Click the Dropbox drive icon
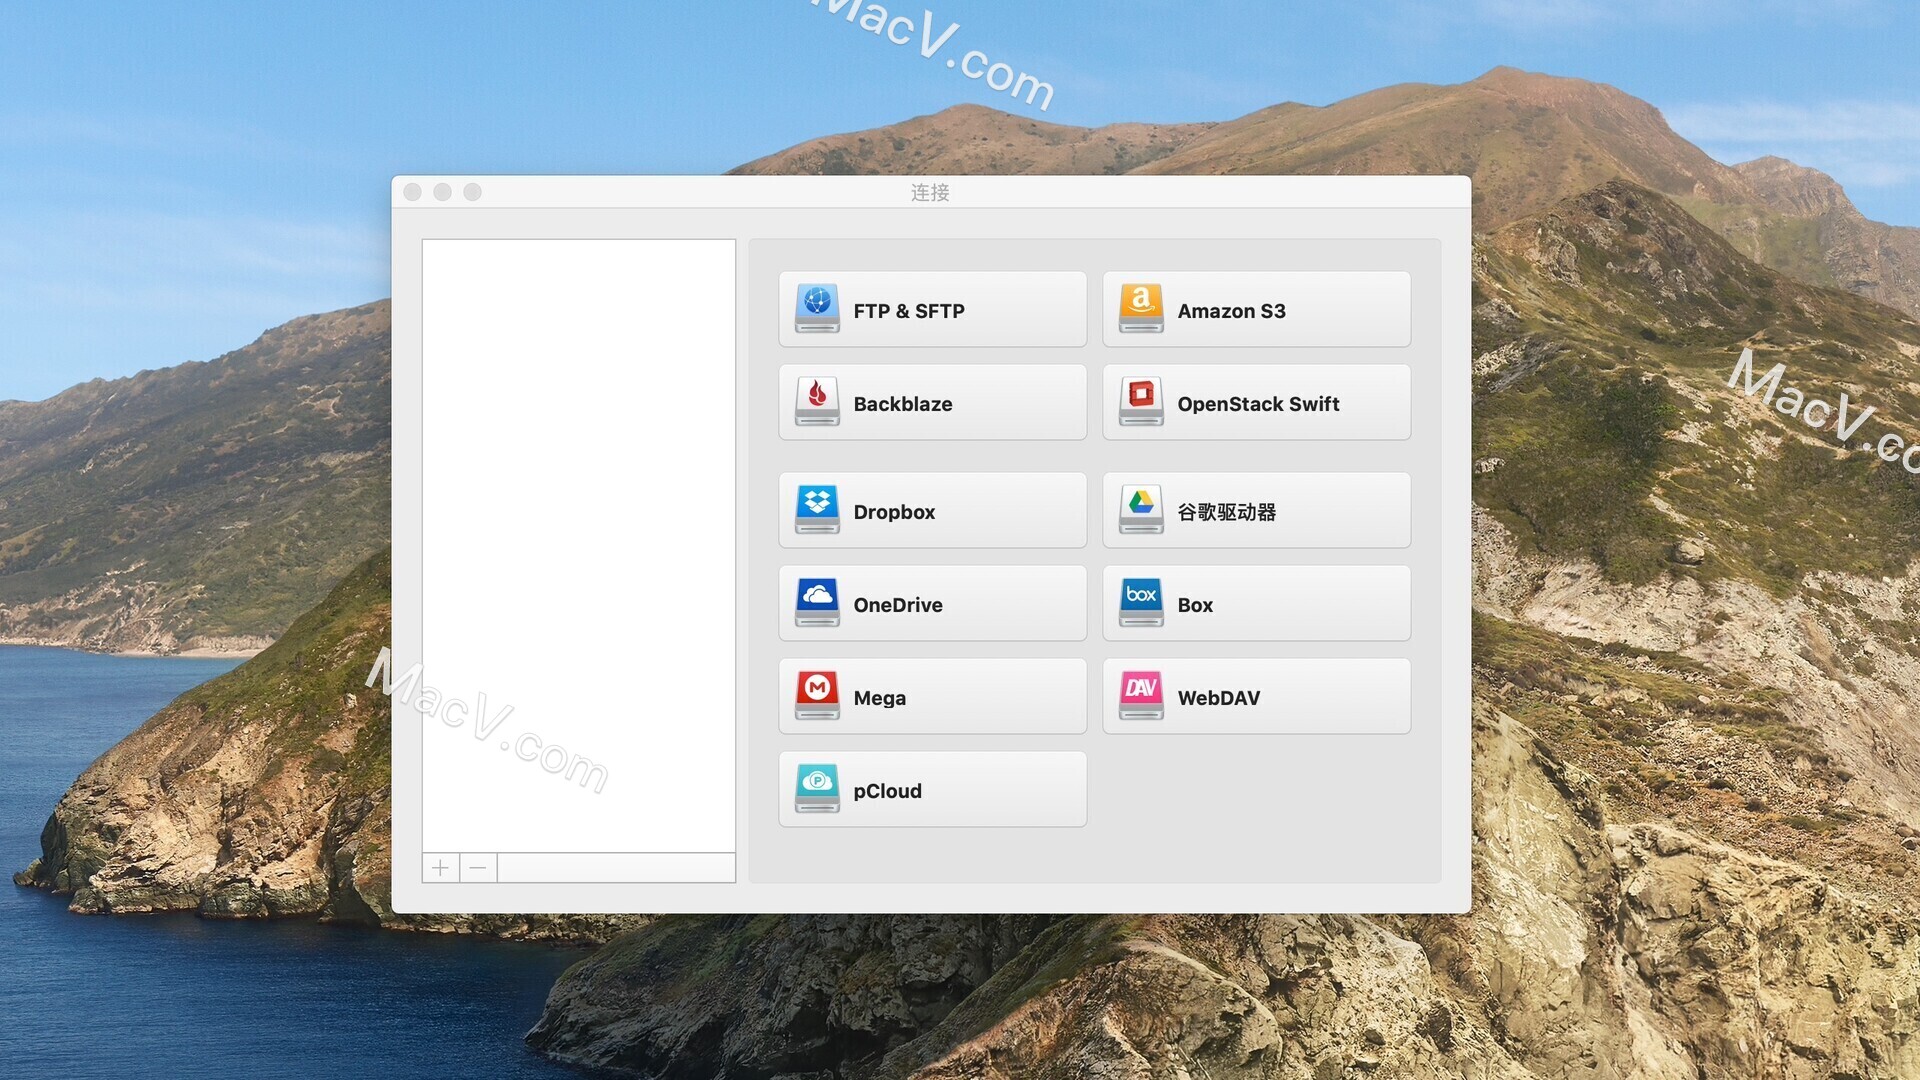The height and width of the screenshot is (1080, 1920). pos(816,509)
